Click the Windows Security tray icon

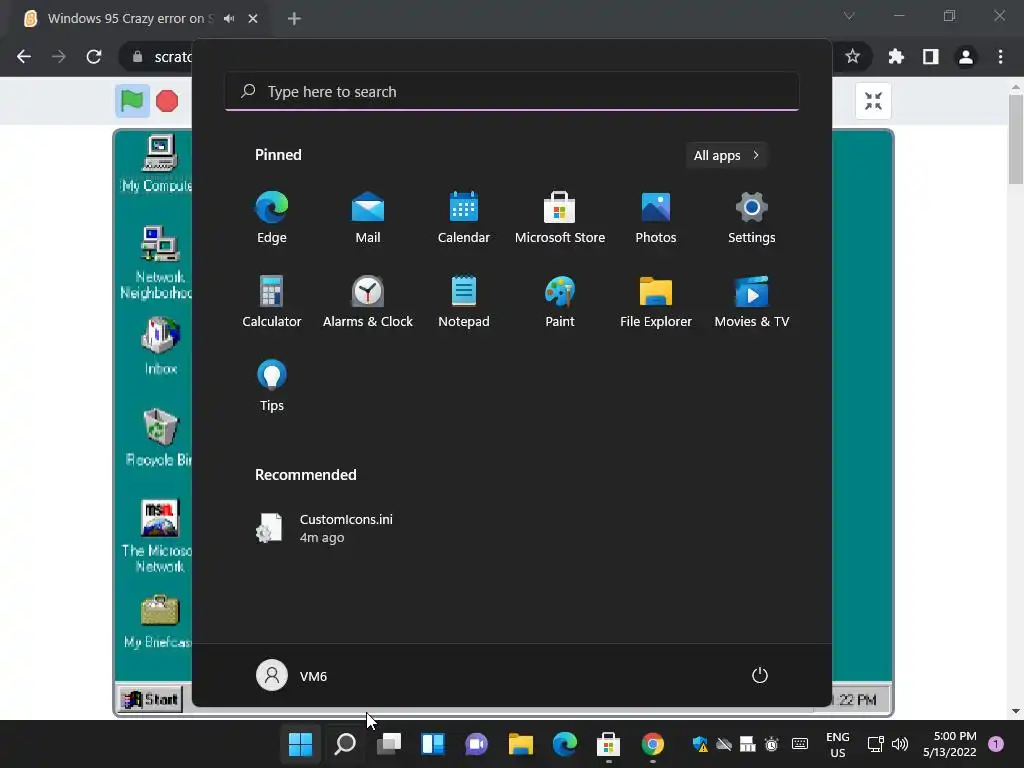coord(700,744)
